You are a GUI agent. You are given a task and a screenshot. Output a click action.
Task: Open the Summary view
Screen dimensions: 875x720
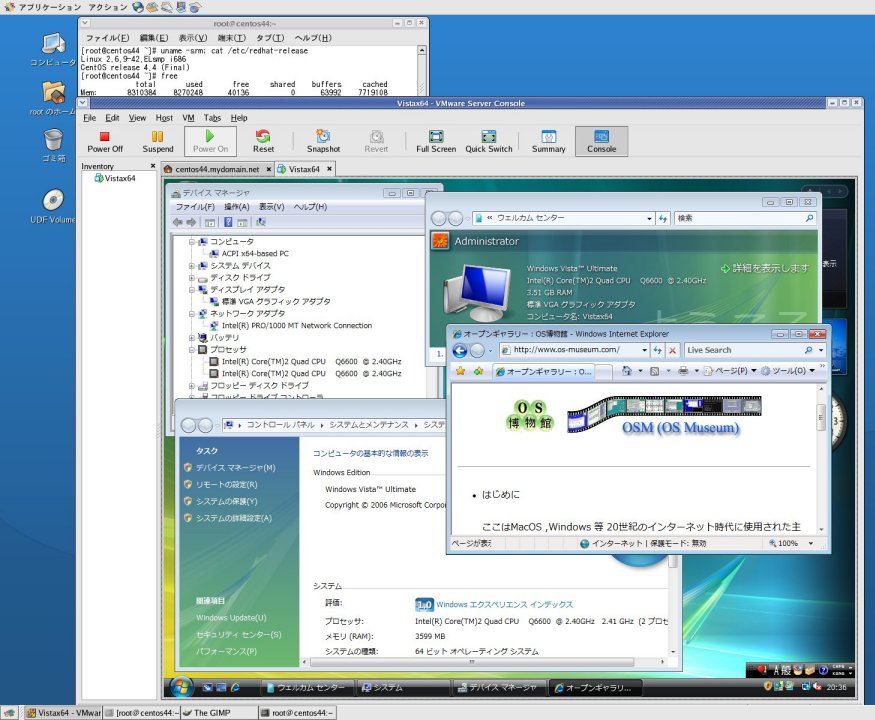coord(549,142)
